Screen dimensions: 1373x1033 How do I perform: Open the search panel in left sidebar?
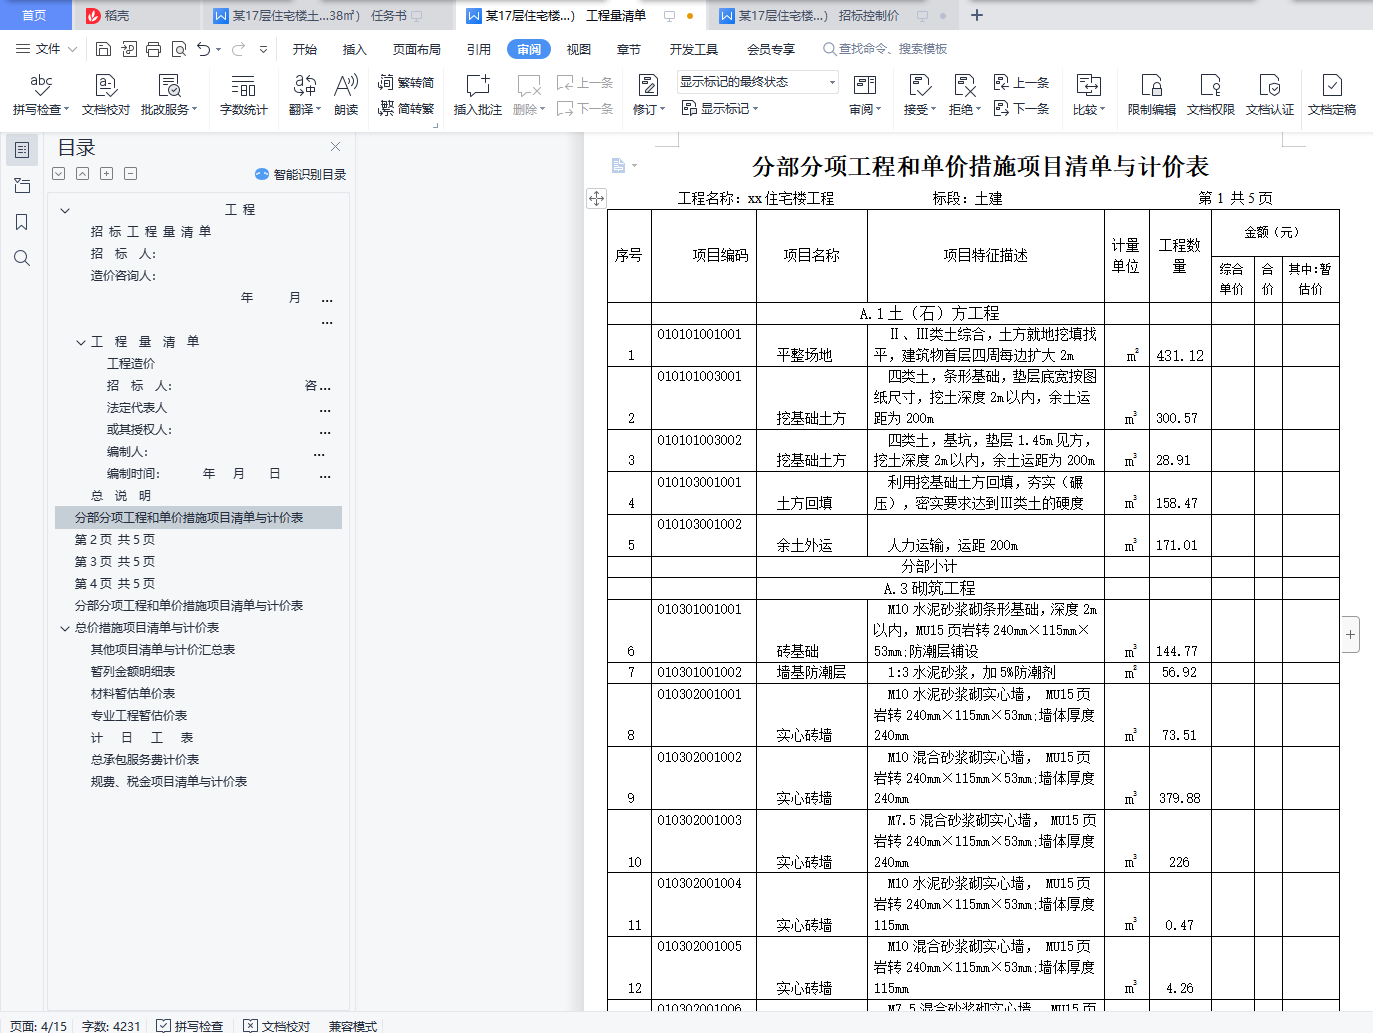tap(22, 258)
